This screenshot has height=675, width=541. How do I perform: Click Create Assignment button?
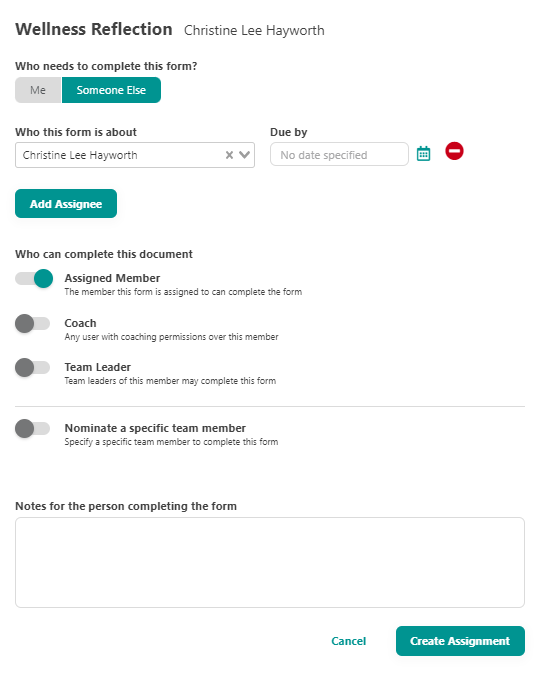460,641
